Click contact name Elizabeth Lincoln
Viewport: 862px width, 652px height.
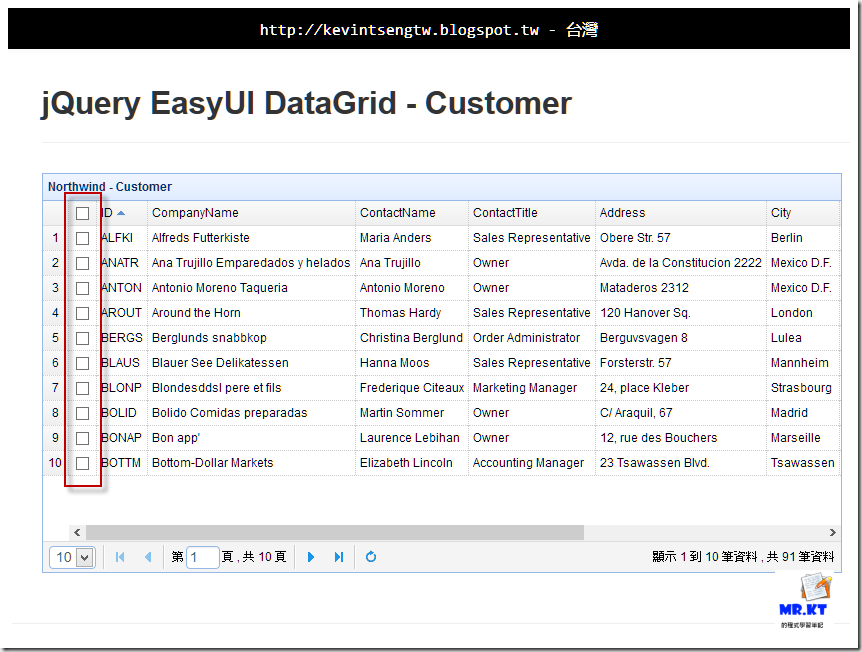coord(406,463)
